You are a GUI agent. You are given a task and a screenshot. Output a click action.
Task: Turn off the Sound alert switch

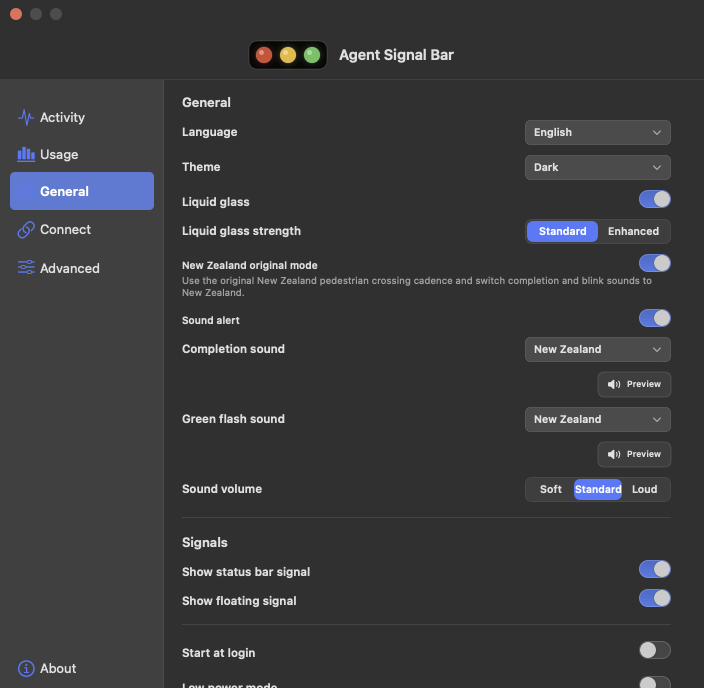click(655, 318)
